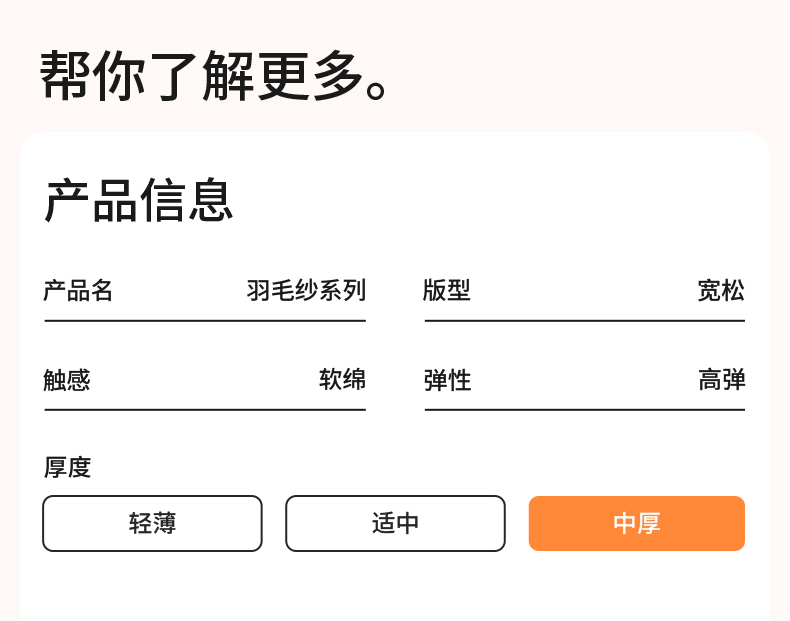Click the 产品名 field label
The height and width of the screenshot is (621, 790).
[x=78, y=291]
